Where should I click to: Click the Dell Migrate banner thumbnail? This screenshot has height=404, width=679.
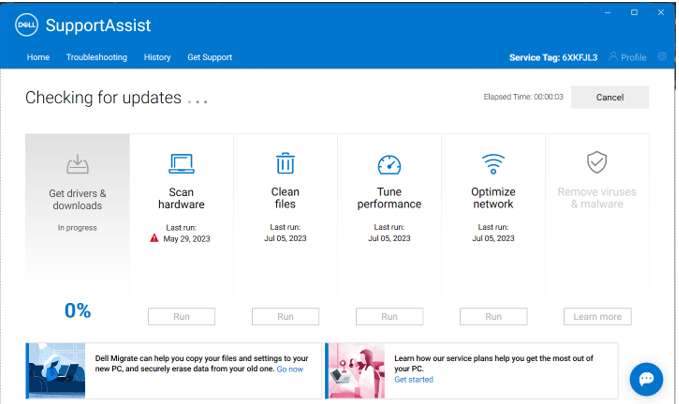click(57, 371)
